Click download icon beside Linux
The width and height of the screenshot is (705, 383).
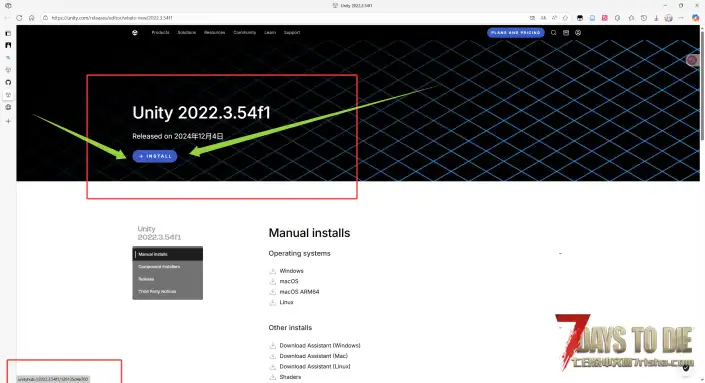pos(272,302)
